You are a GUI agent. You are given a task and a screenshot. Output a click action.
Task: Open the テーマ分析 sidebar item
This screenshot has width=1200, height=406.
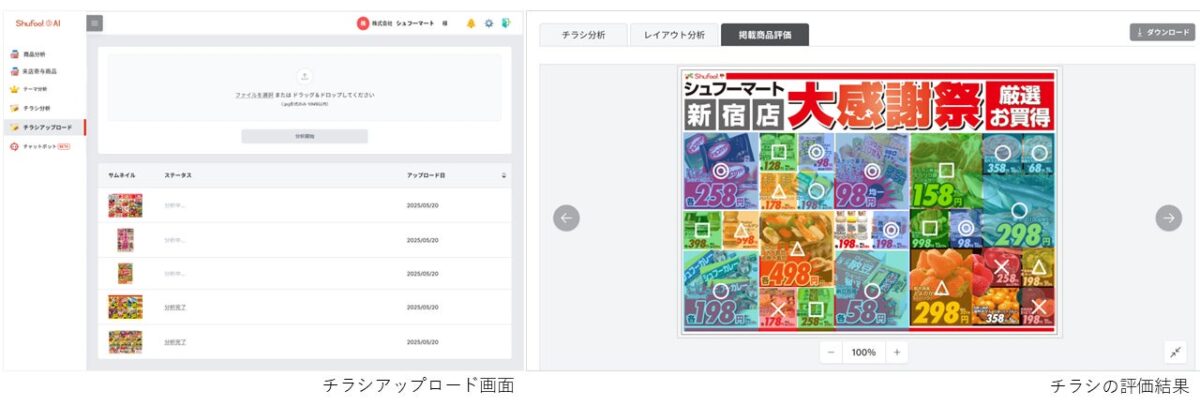pyautogui.click(x=35, y=90)
